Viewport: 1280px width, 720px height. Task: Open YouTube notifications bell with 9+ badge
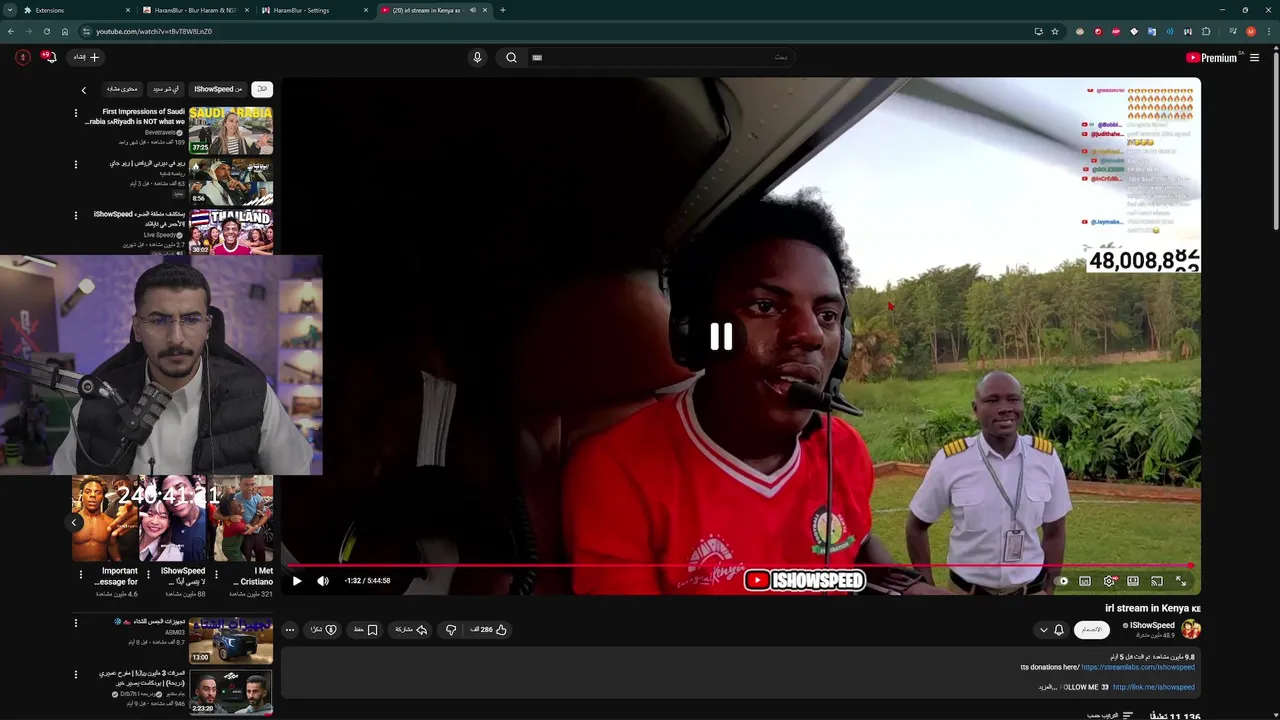(x=49, y=57)
